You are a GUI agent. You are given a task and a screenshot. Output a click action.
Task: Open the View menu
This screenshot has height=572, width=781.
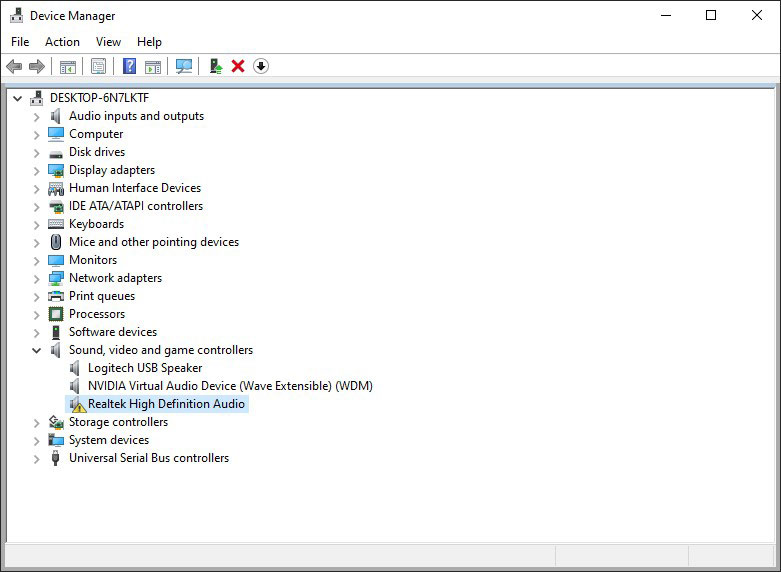(108, 42)
